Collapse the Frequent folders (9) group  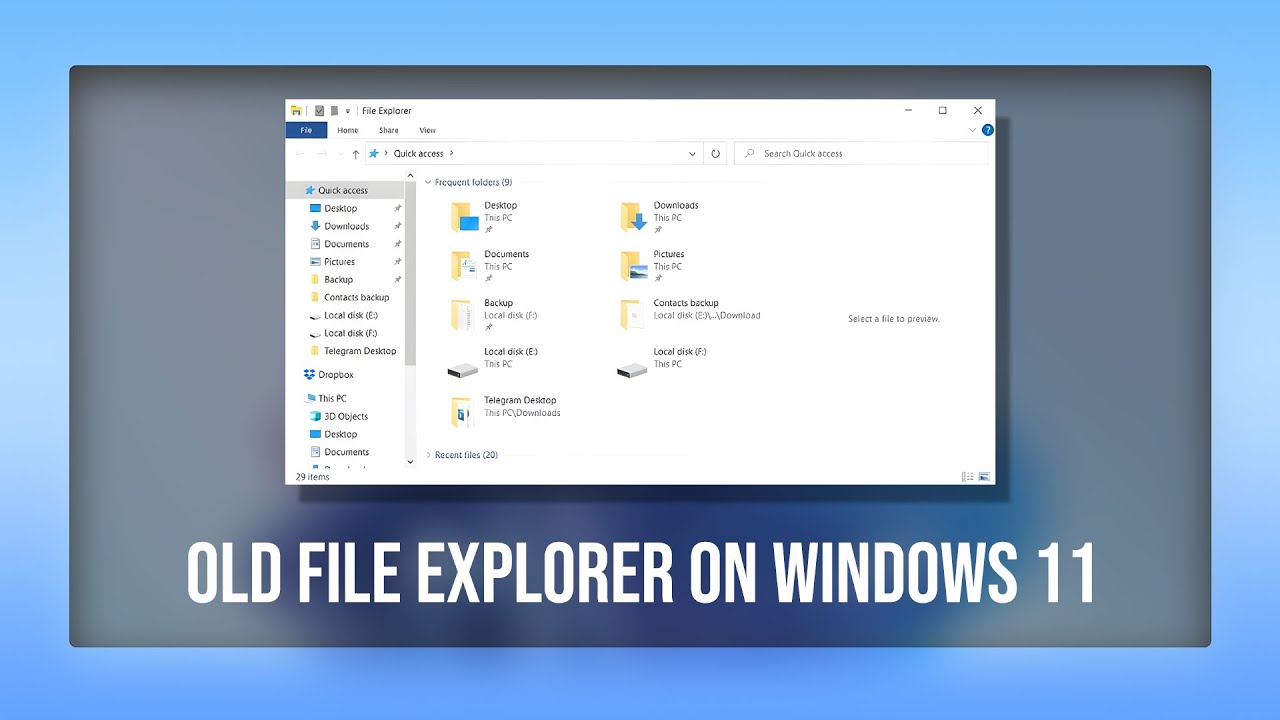pos(429,183)
